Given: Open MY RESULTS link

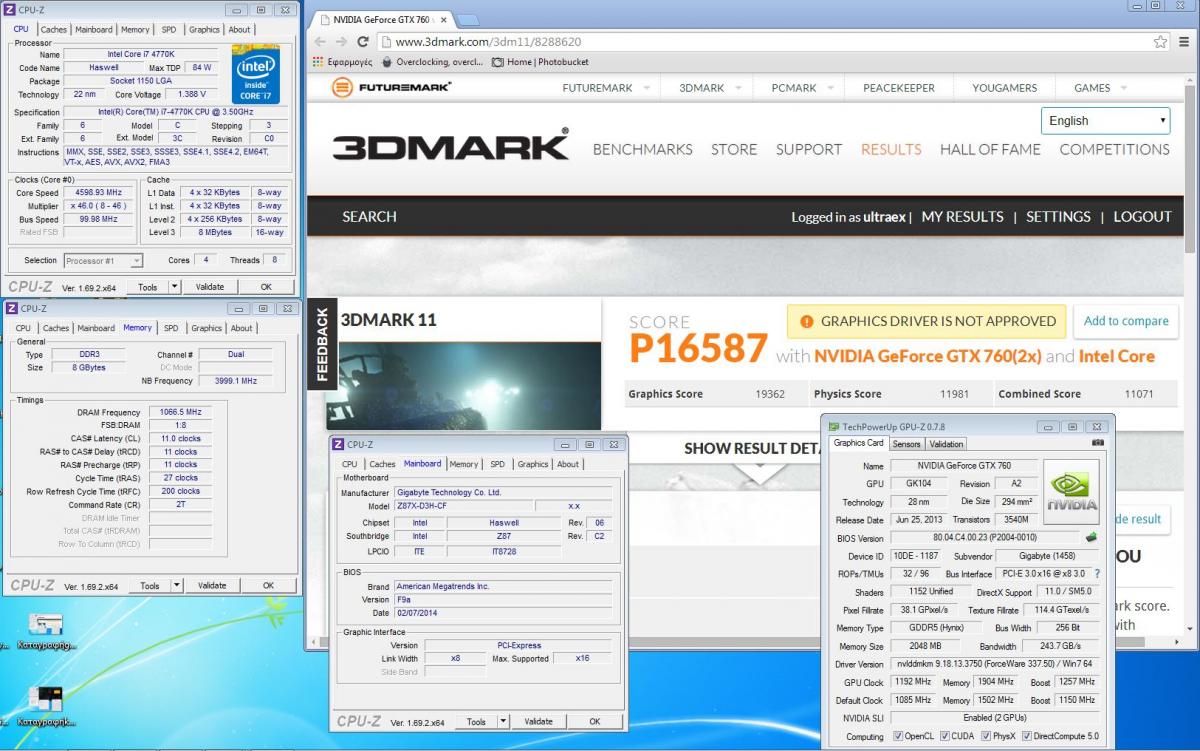Looking at the screenshot, I should click(x=962, y=216).
